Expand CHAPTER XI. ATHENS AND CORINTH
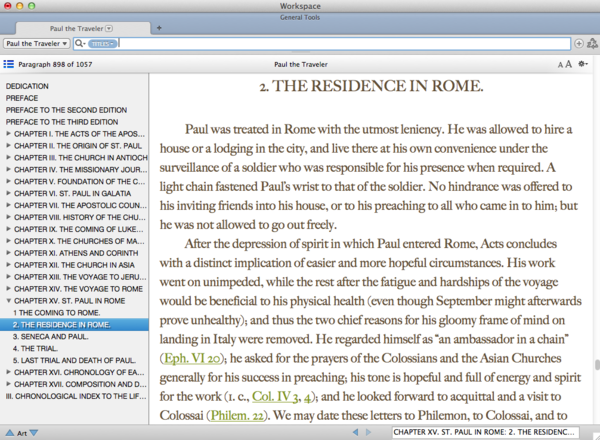 (x=8, y=253)
